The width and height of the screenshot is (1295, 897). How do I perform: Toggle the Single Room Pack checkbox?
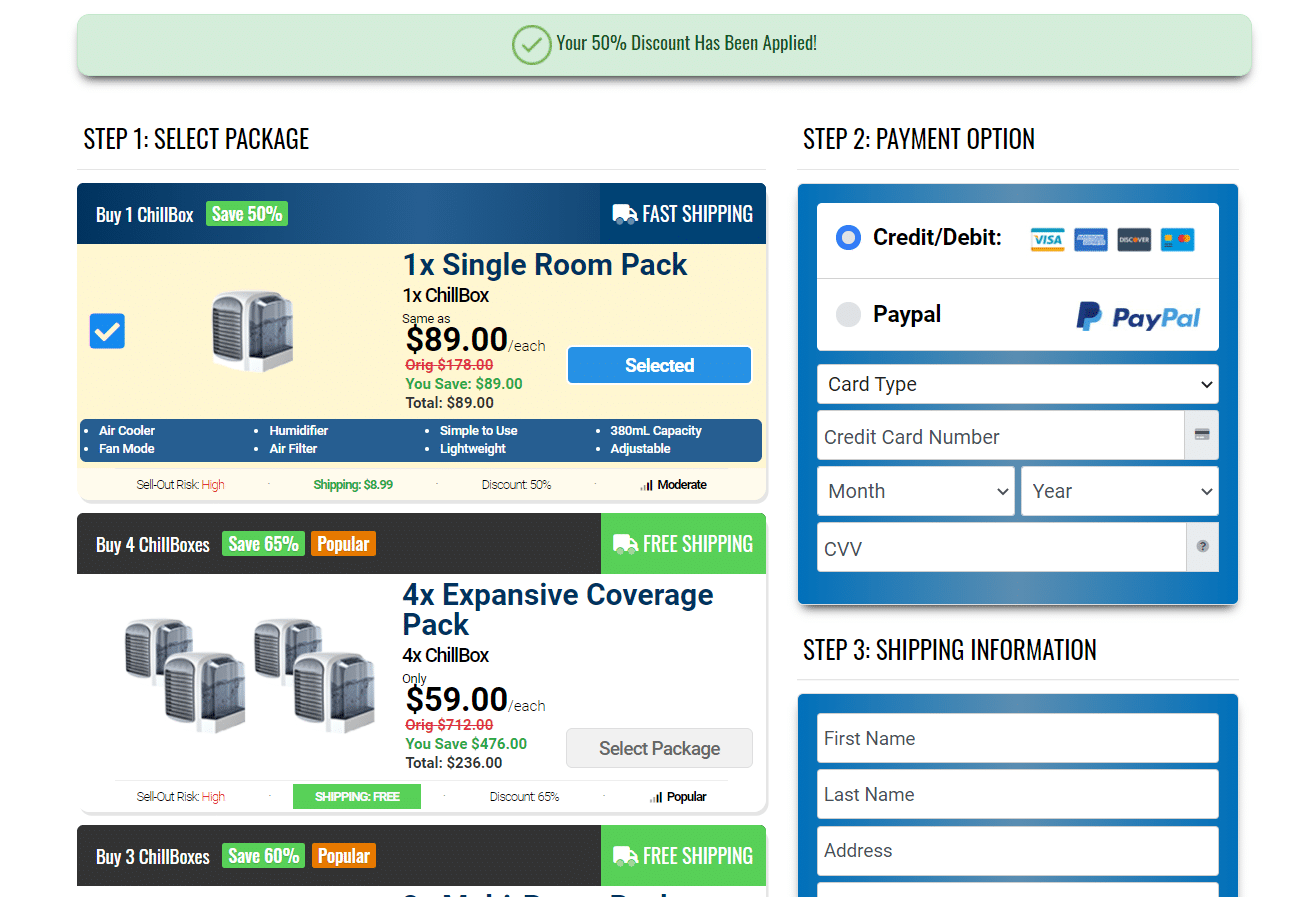(x=107, y=331)
